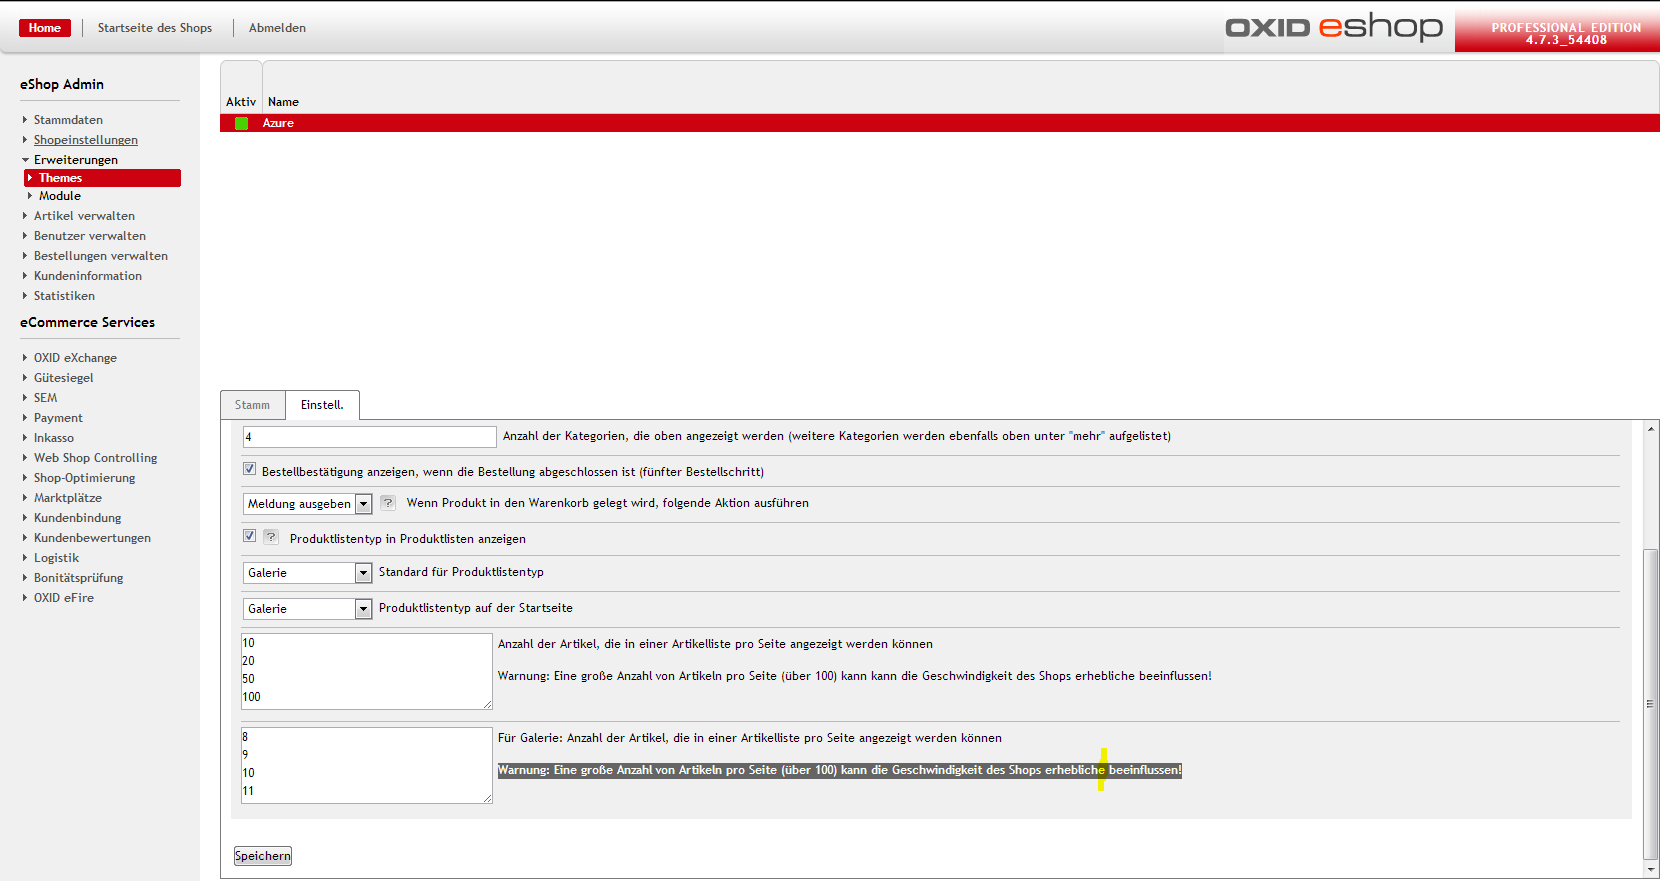Click the OXID eShop logo
Screen dimensions: 1660x881
coord(1334,27)
